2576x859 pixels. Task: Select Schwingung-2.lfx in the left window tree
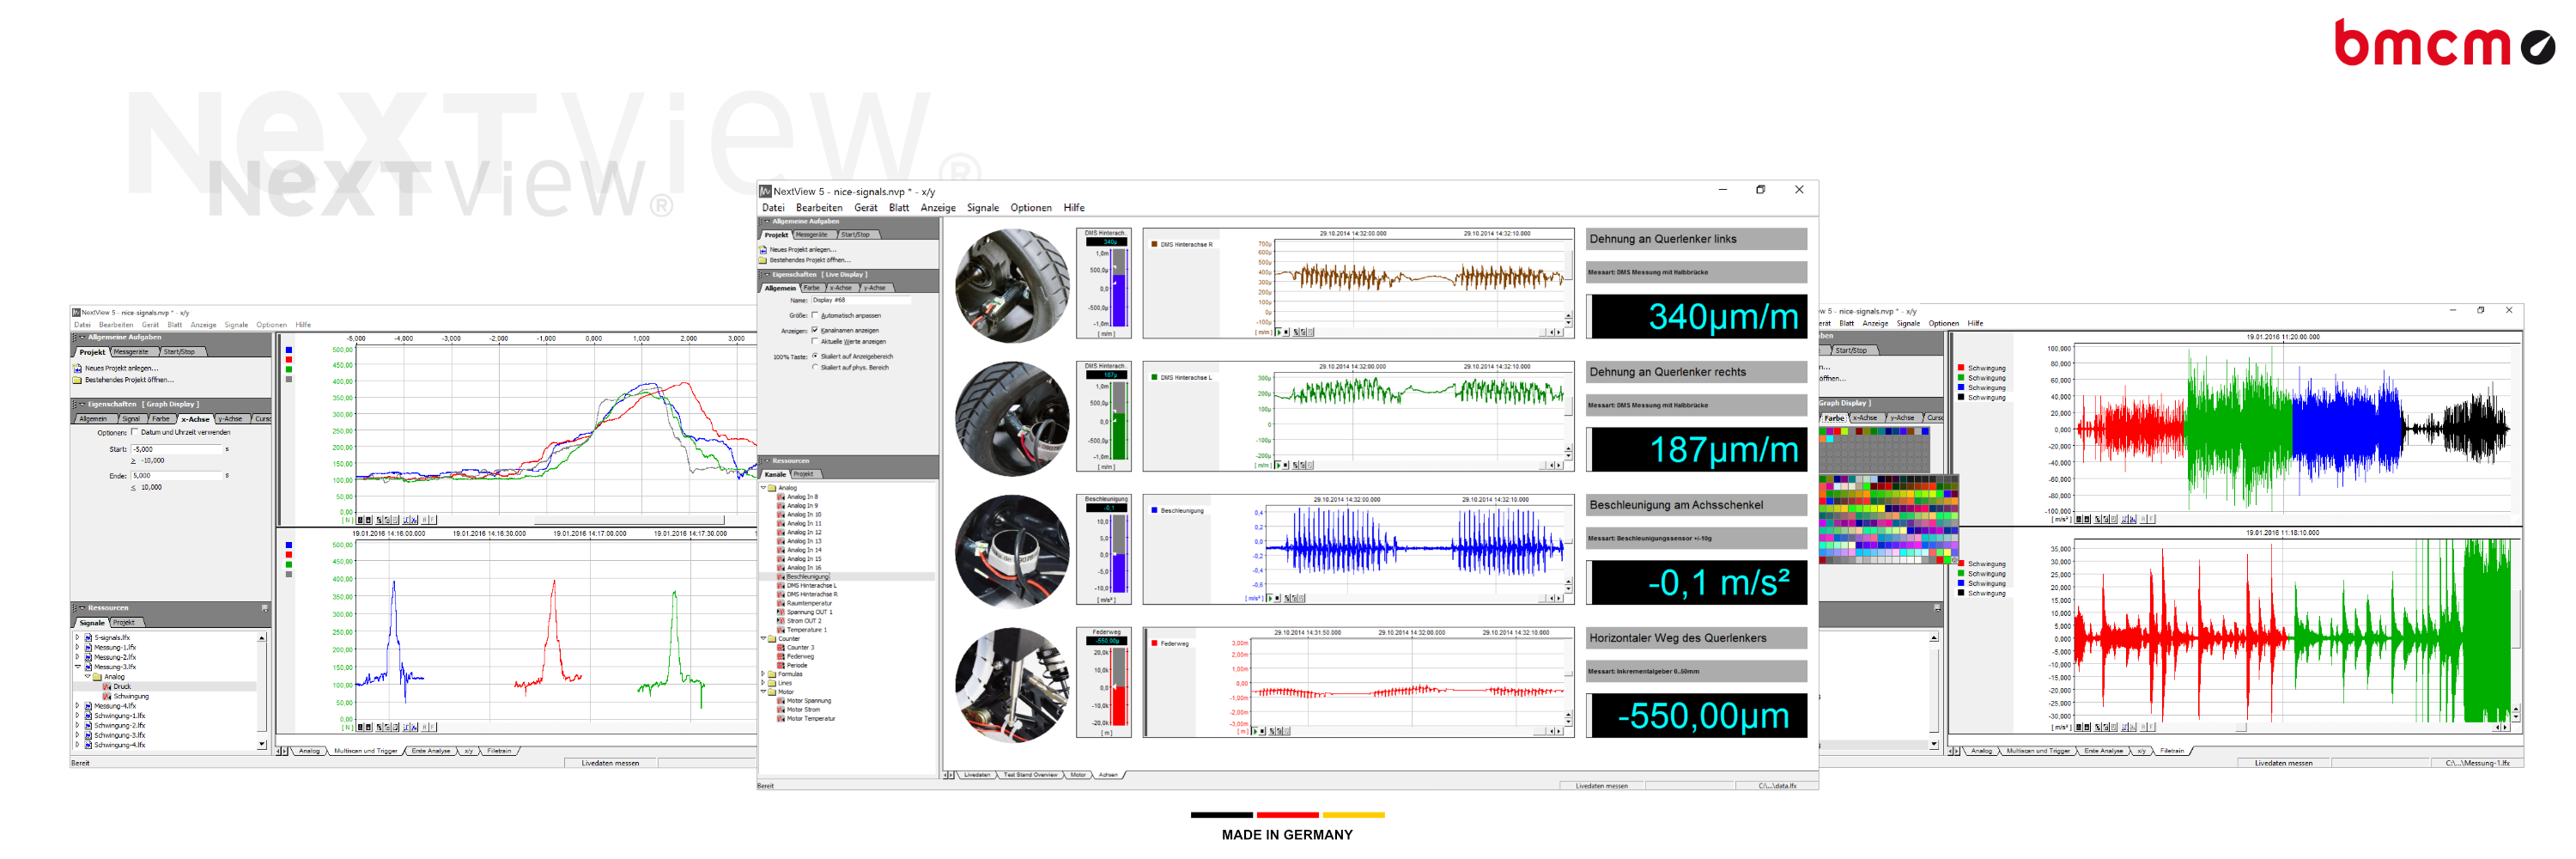pyautogui.click(x=119, y=726)
